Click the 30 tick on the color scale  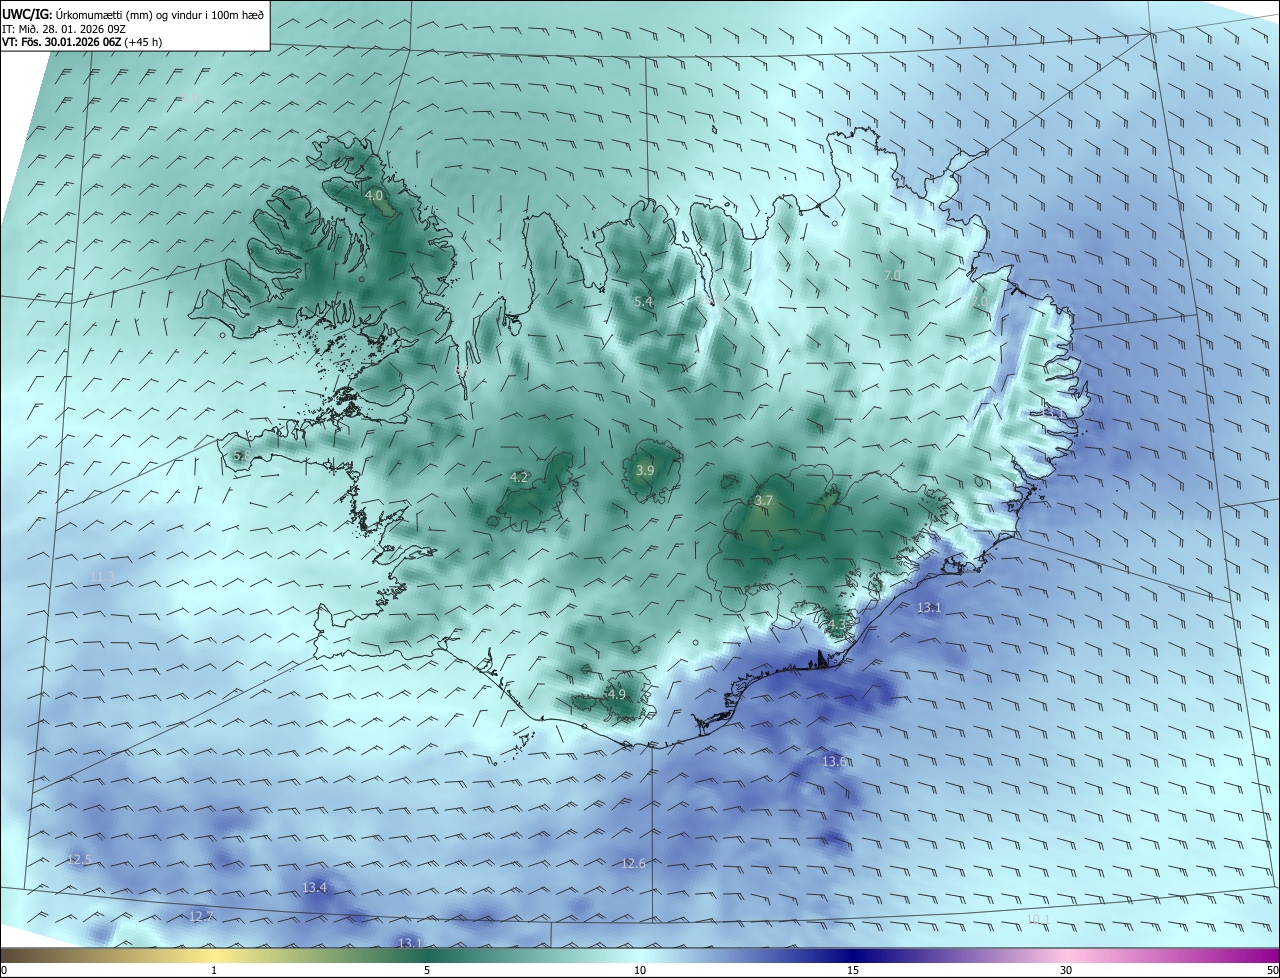[1066, 971]
